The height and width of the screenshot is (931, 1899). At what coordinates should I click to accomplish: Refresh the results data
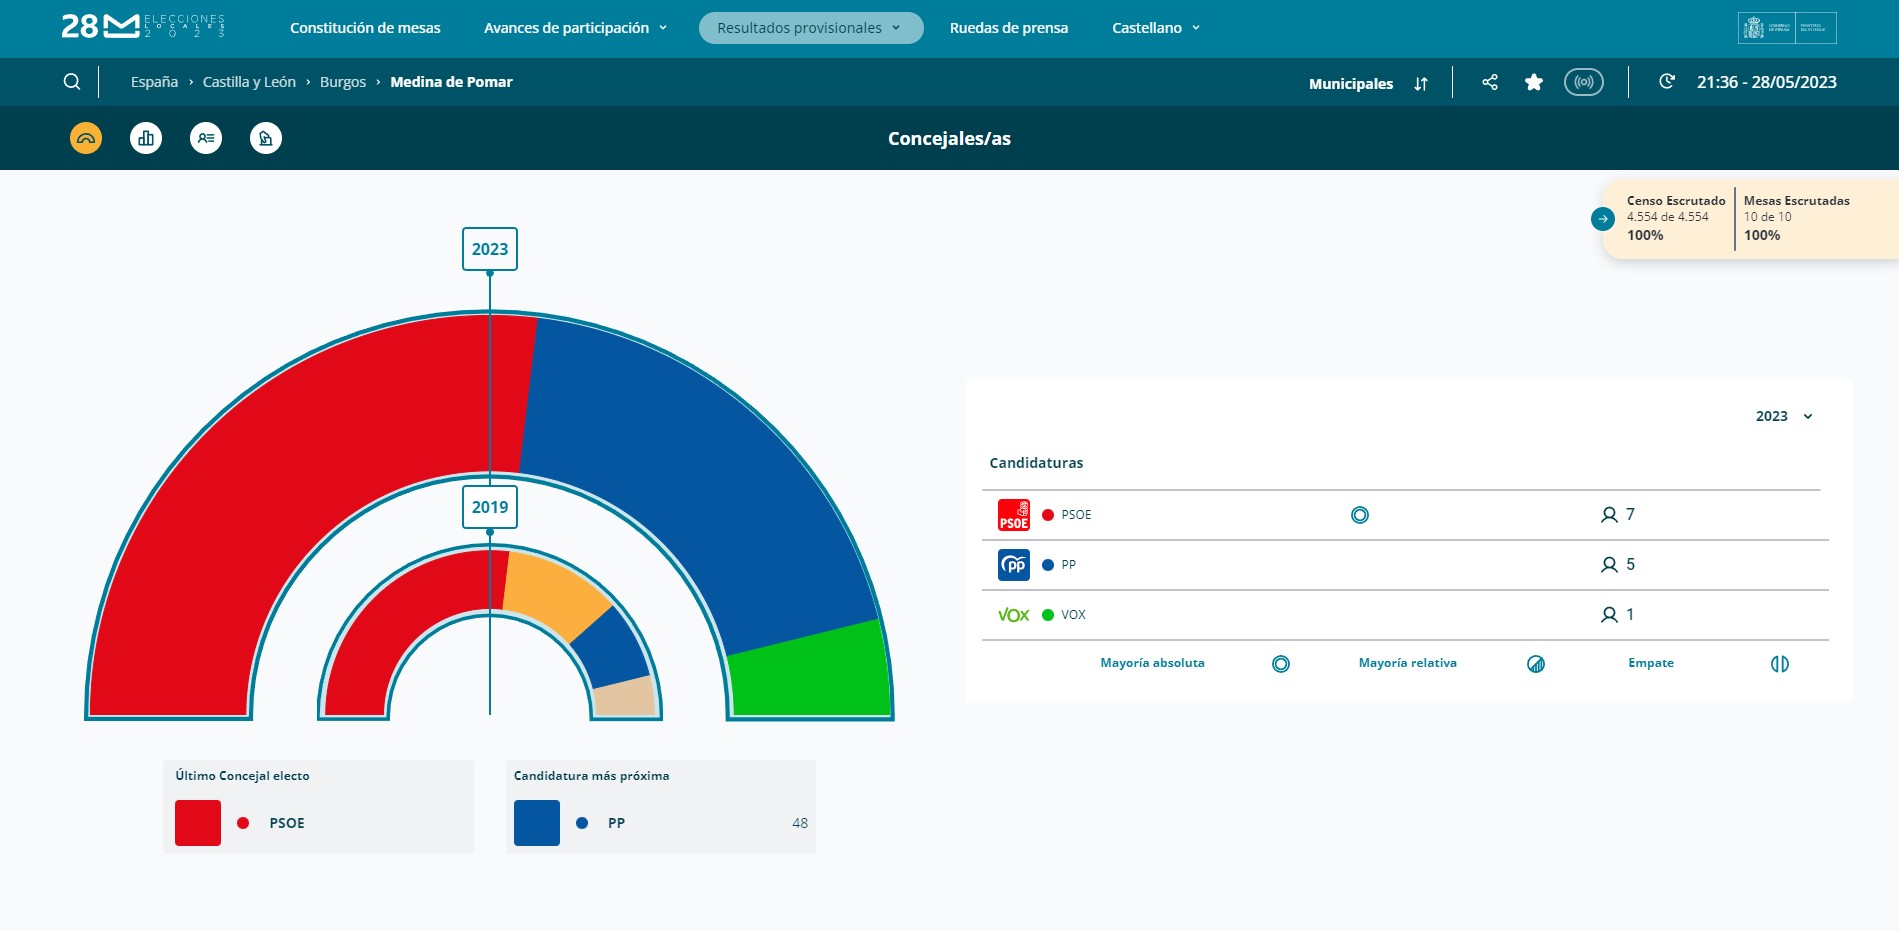(x=1667, y=82)
